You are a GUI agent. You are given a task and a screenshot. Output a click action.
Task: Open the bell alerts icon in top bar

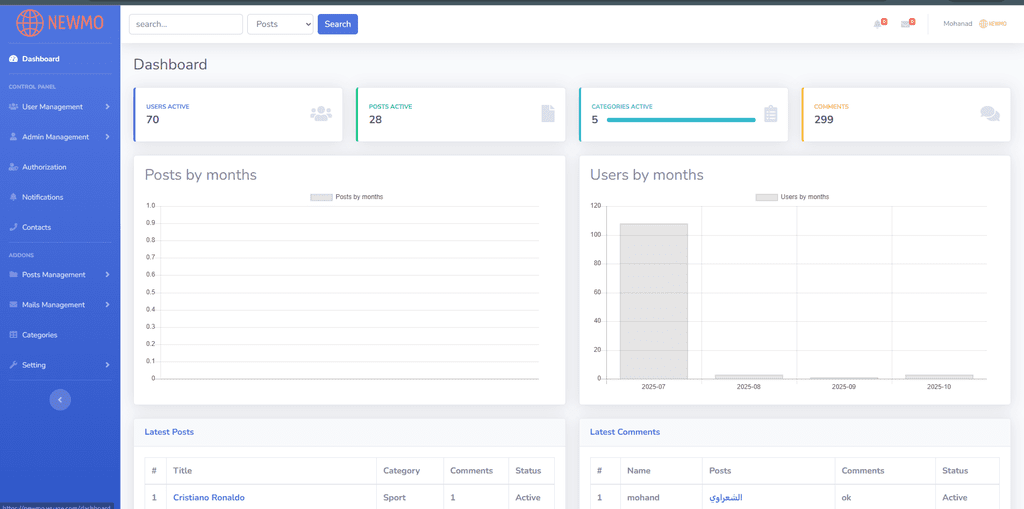[x=878, y=24]
